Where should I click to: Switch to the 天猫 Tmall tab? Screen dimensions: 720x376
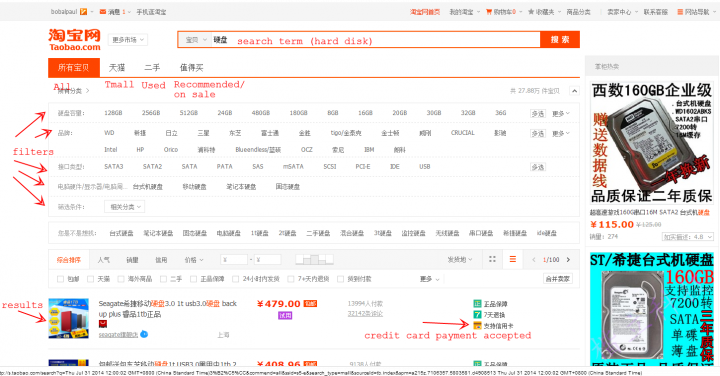coord(117,67)
